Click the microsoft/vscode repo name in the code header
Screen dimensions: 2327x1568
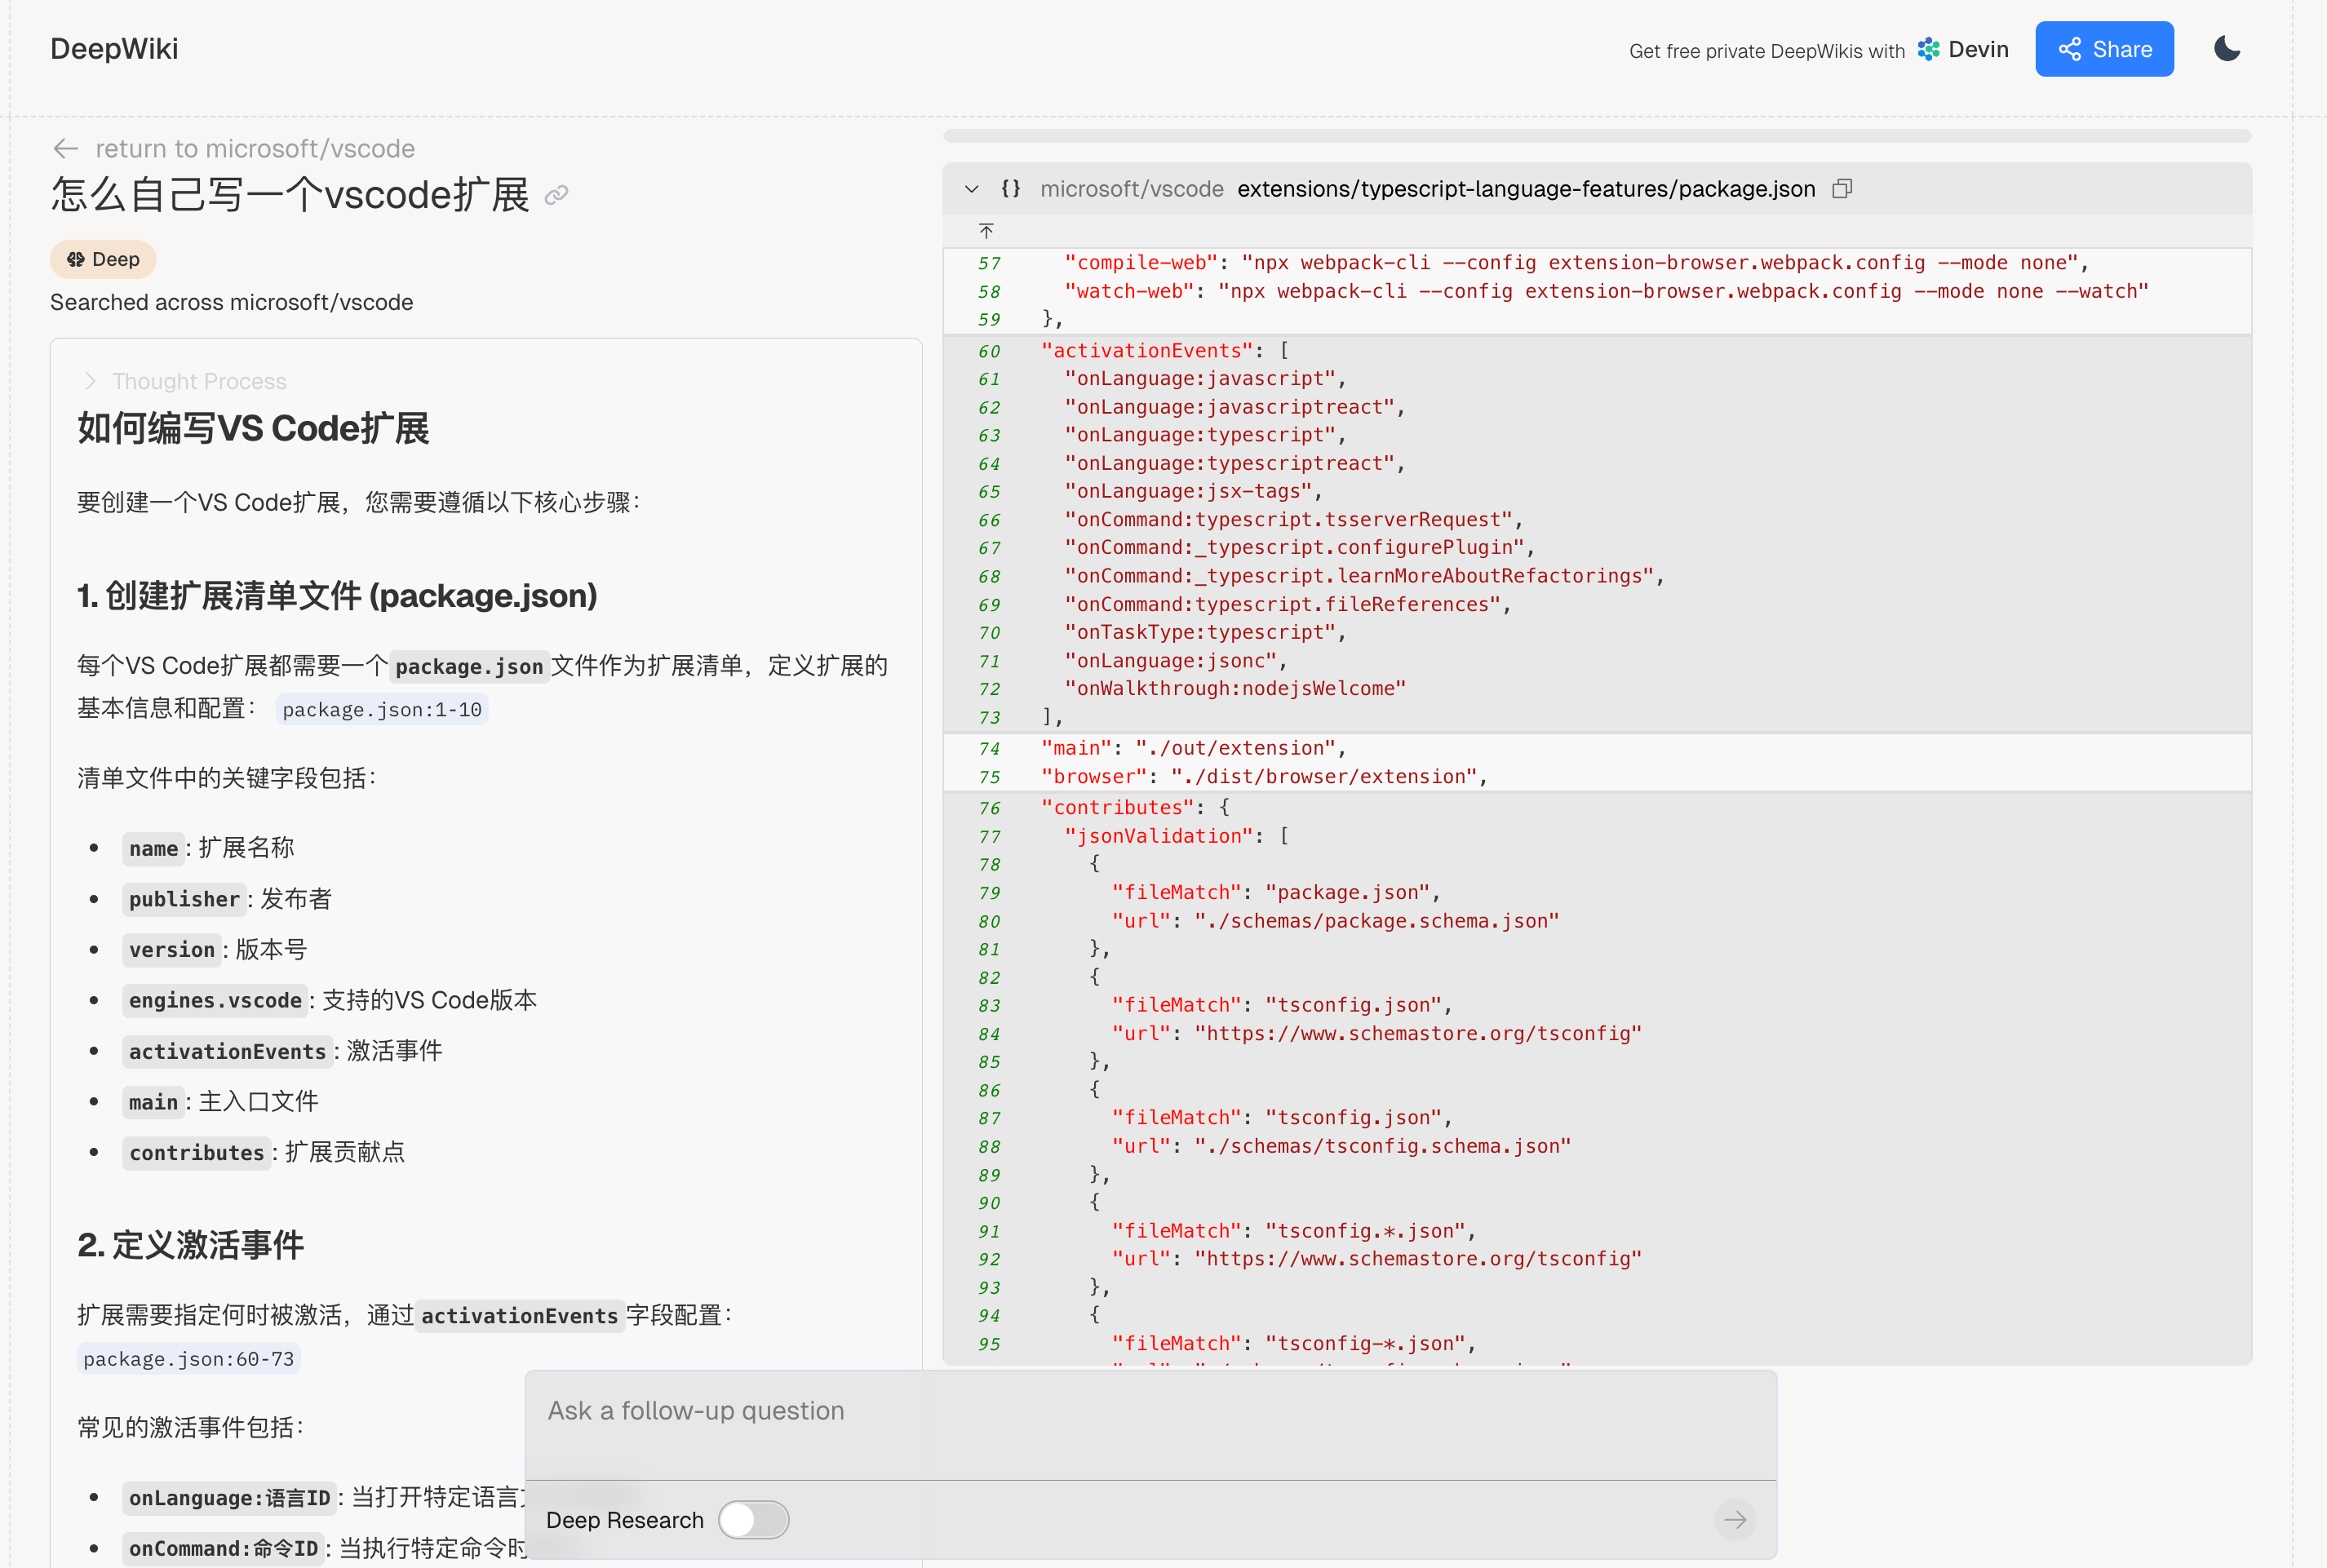point(1131,189)
